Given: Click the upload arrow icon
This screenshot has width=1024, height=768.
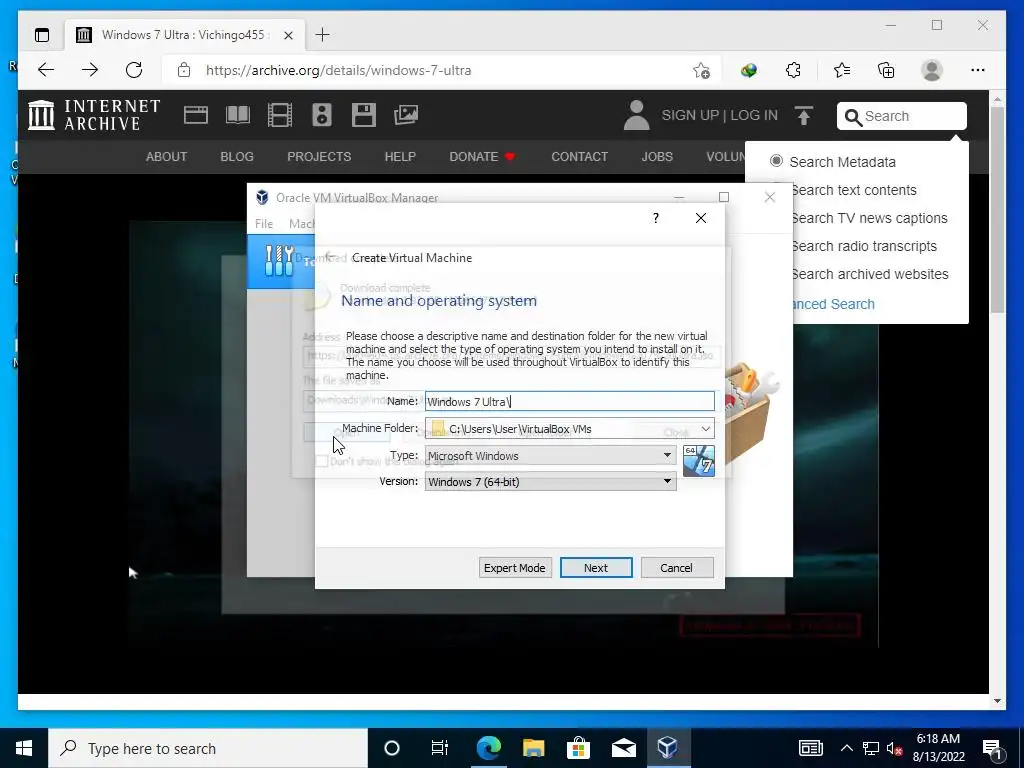Looking at the screenshot, I should click(804, 116).
